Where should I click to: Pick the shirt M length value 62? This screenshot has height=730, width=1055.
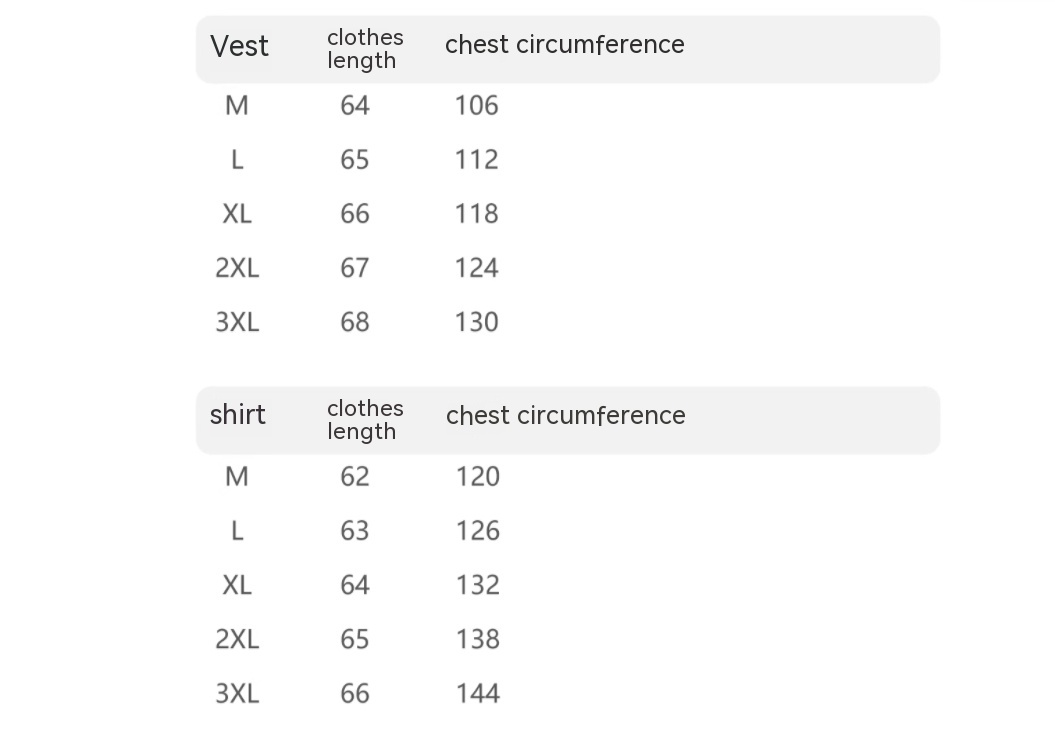click(355, 477)
